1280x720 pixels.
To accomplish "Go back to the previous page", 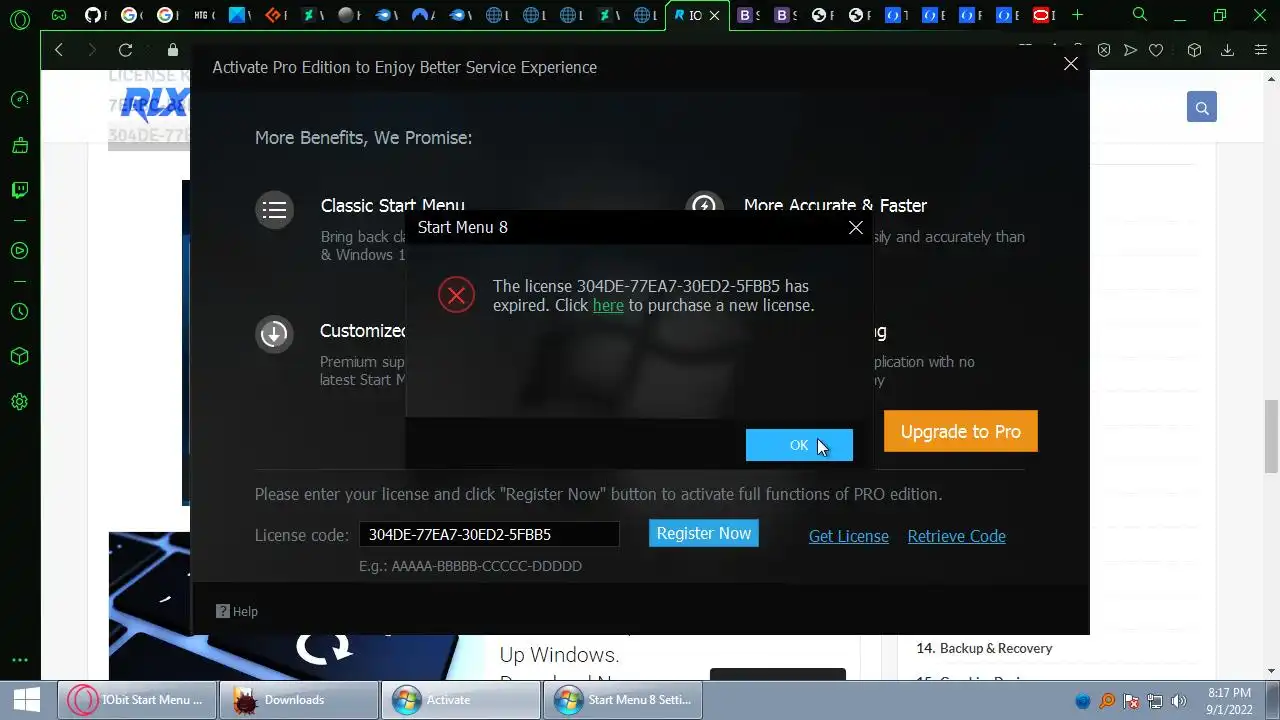I will (59, 50).
